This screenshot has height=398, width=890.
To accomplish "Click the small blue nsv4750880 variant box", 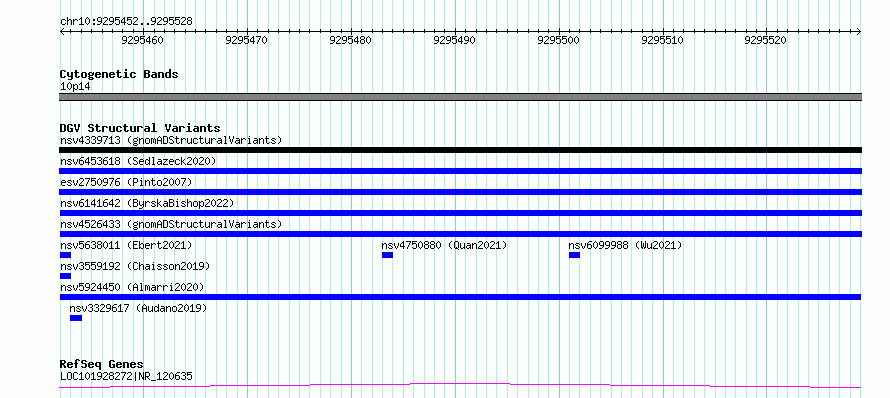I will coord(387,255).
